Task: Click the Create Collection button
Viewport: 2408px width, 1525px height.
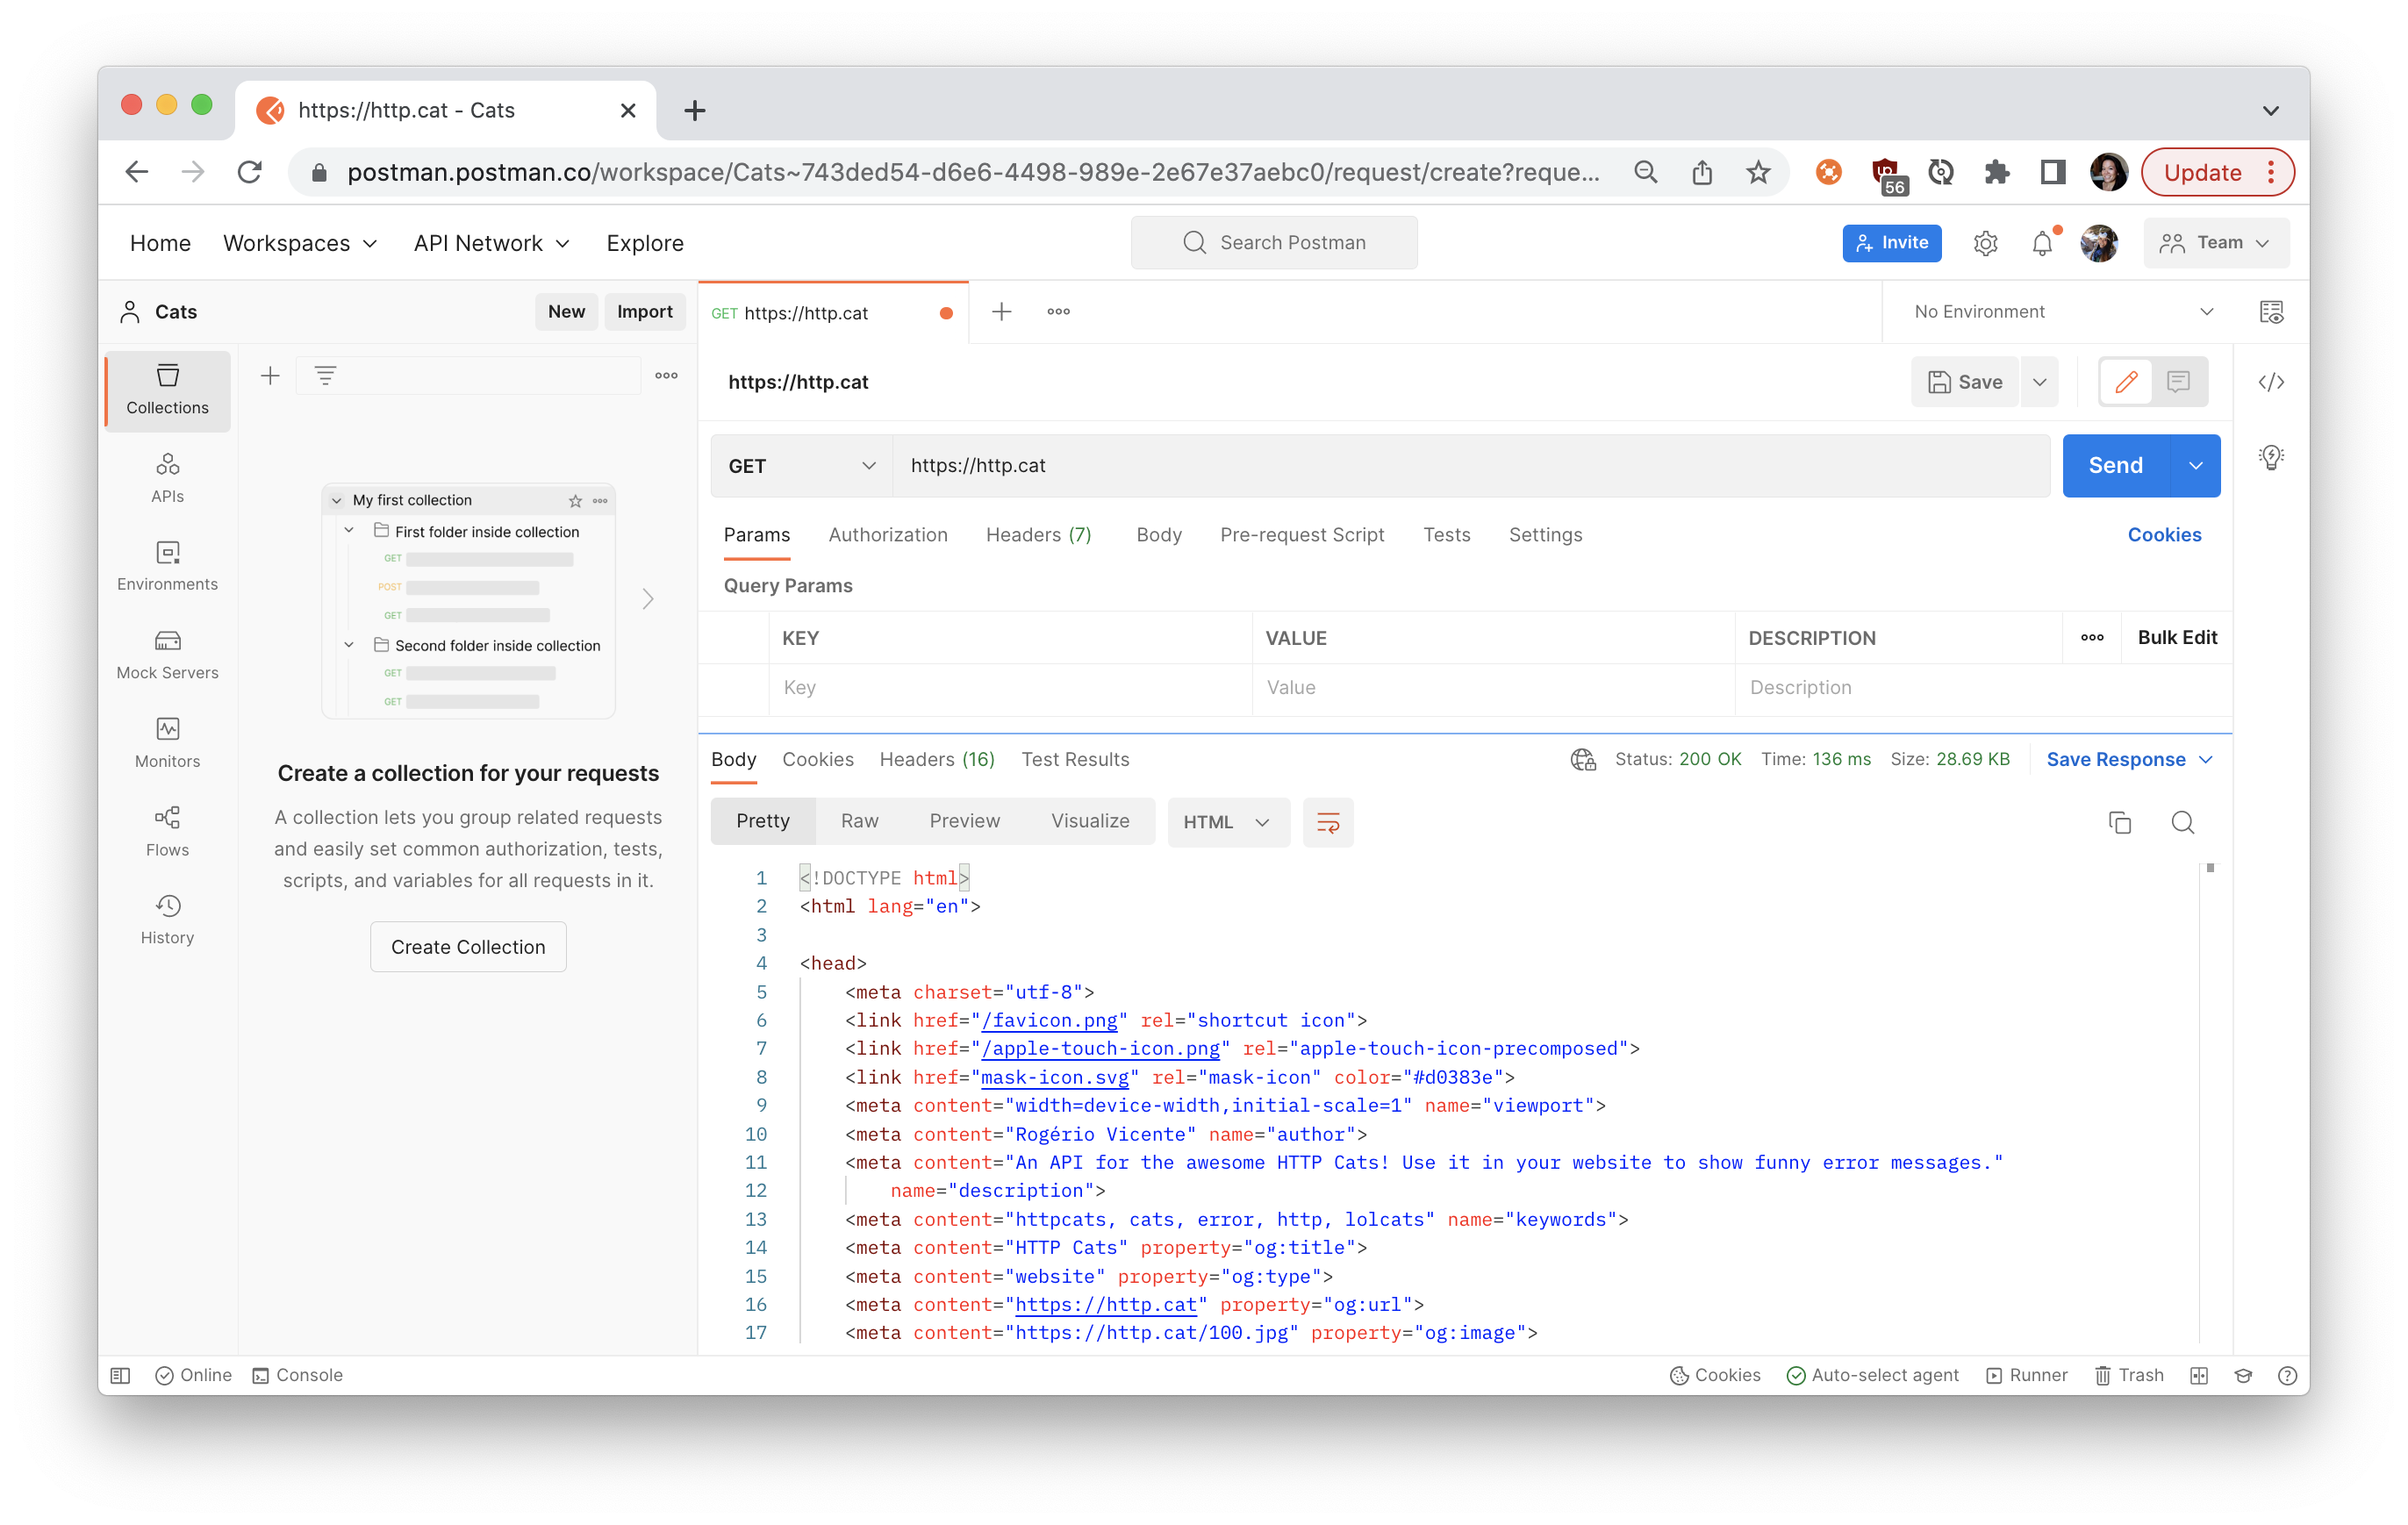Action: coord(468,947)
